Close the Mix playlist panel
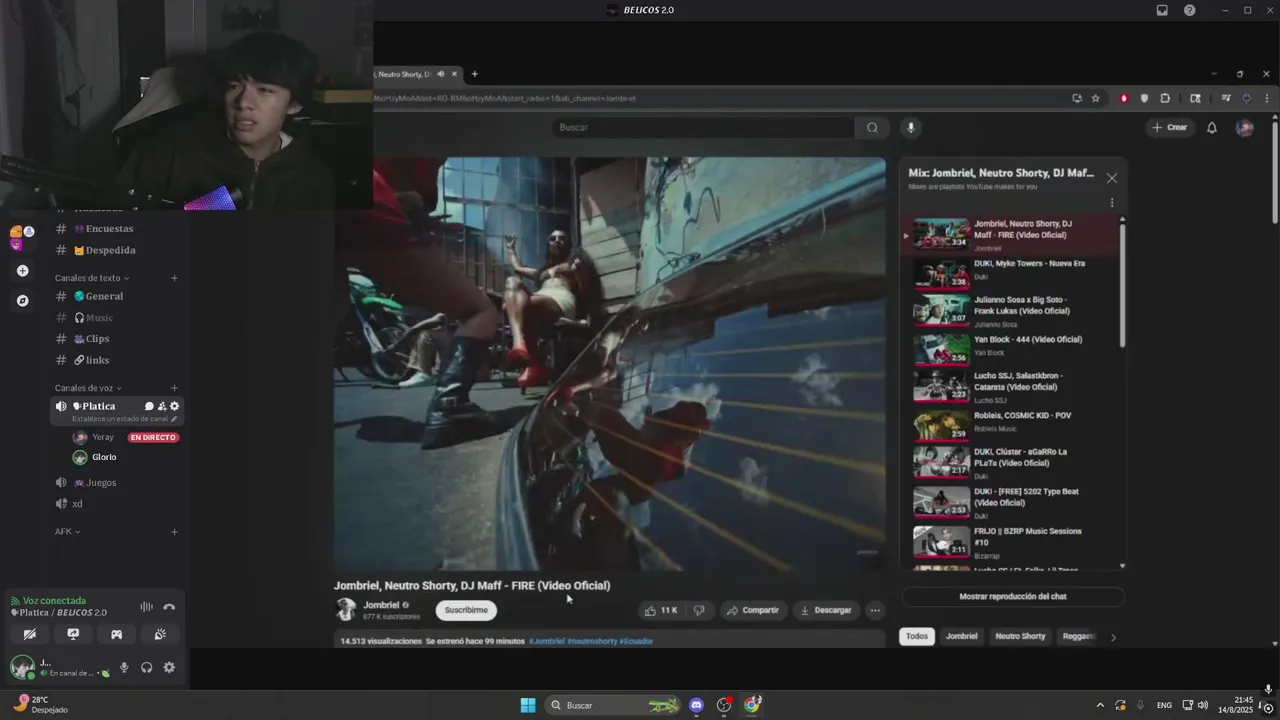The image size is (1280, 720). click(1111, 178)
